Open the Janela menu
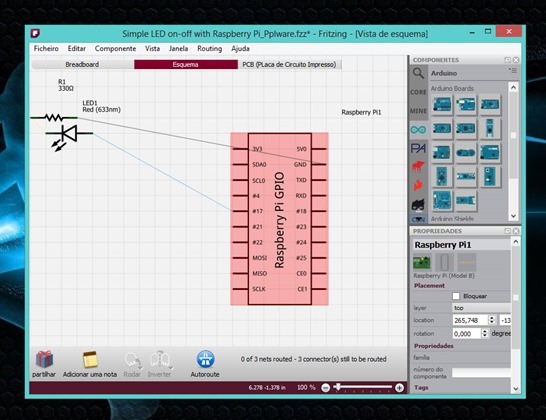The width and height of the screenshot is (546, 420). (x=178, y=48)
